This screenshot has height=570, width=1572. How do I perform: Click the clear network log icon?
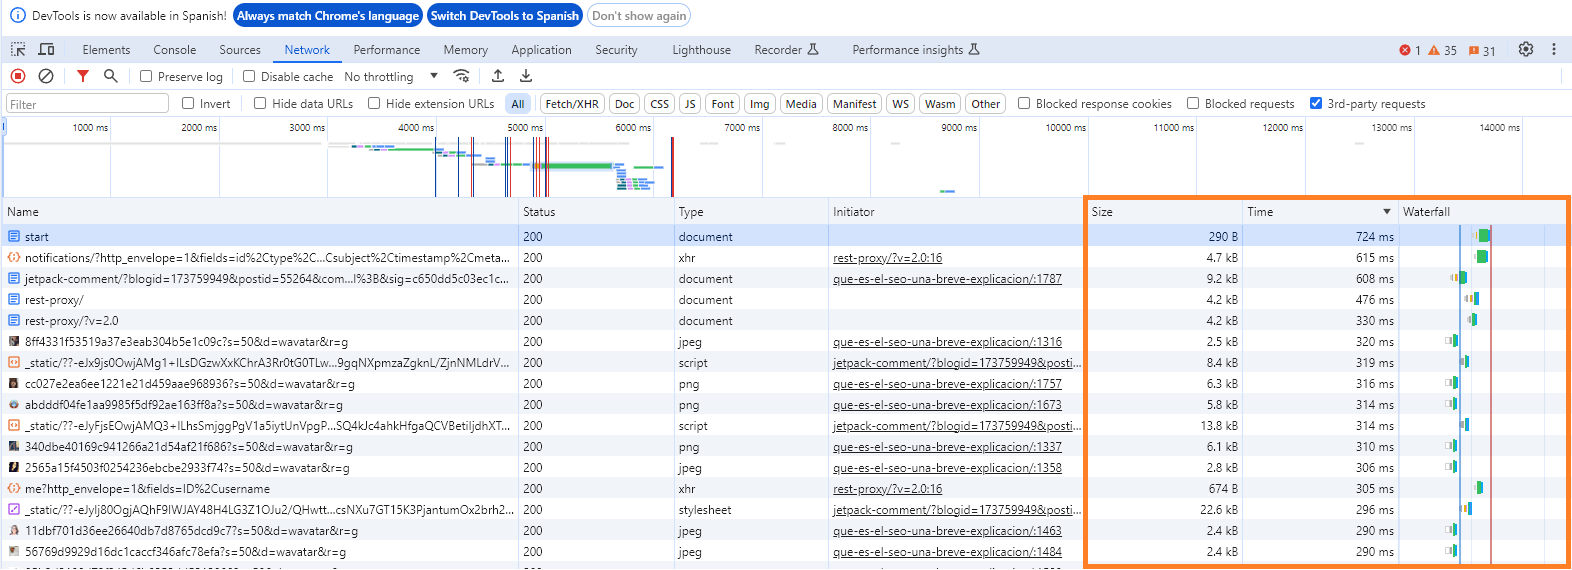tap(46, 76)
